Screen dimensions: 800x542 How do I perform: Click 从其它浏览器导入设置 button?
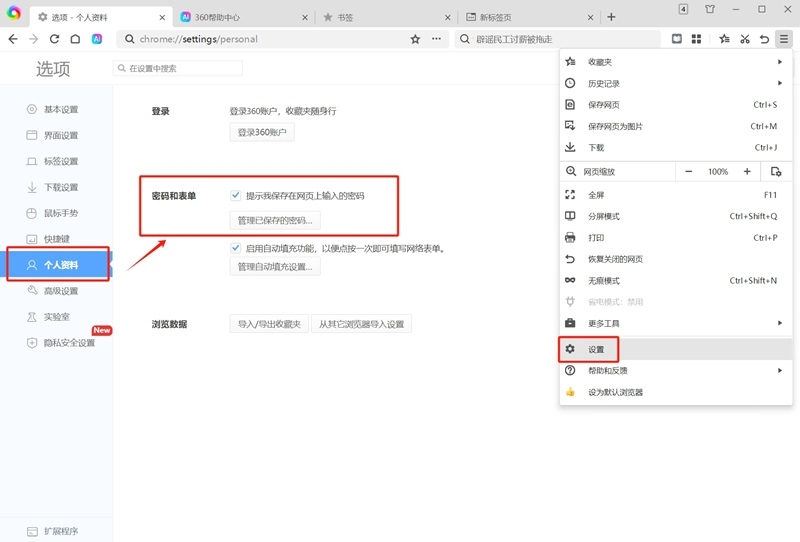coord(361,324)
